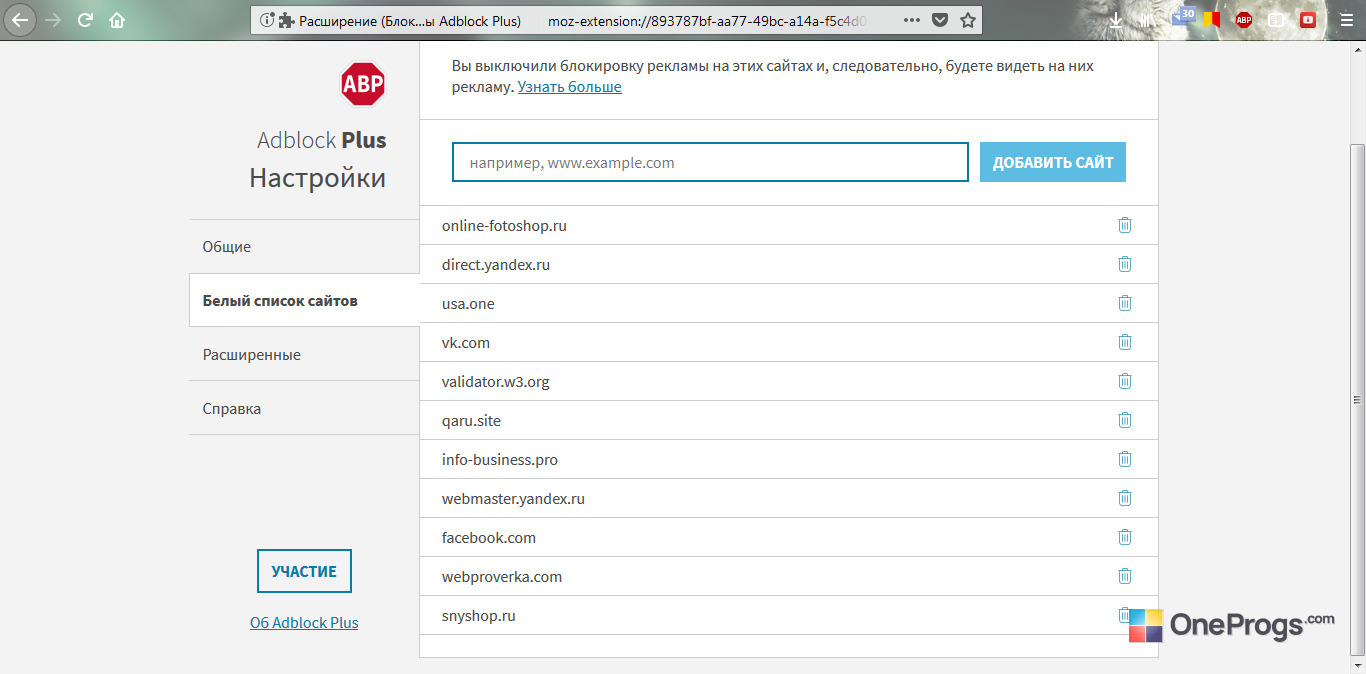This screenshot has width=1366, height=674.
Task: Bookmark this page with the star icon
Action: (x=967, y=20)
